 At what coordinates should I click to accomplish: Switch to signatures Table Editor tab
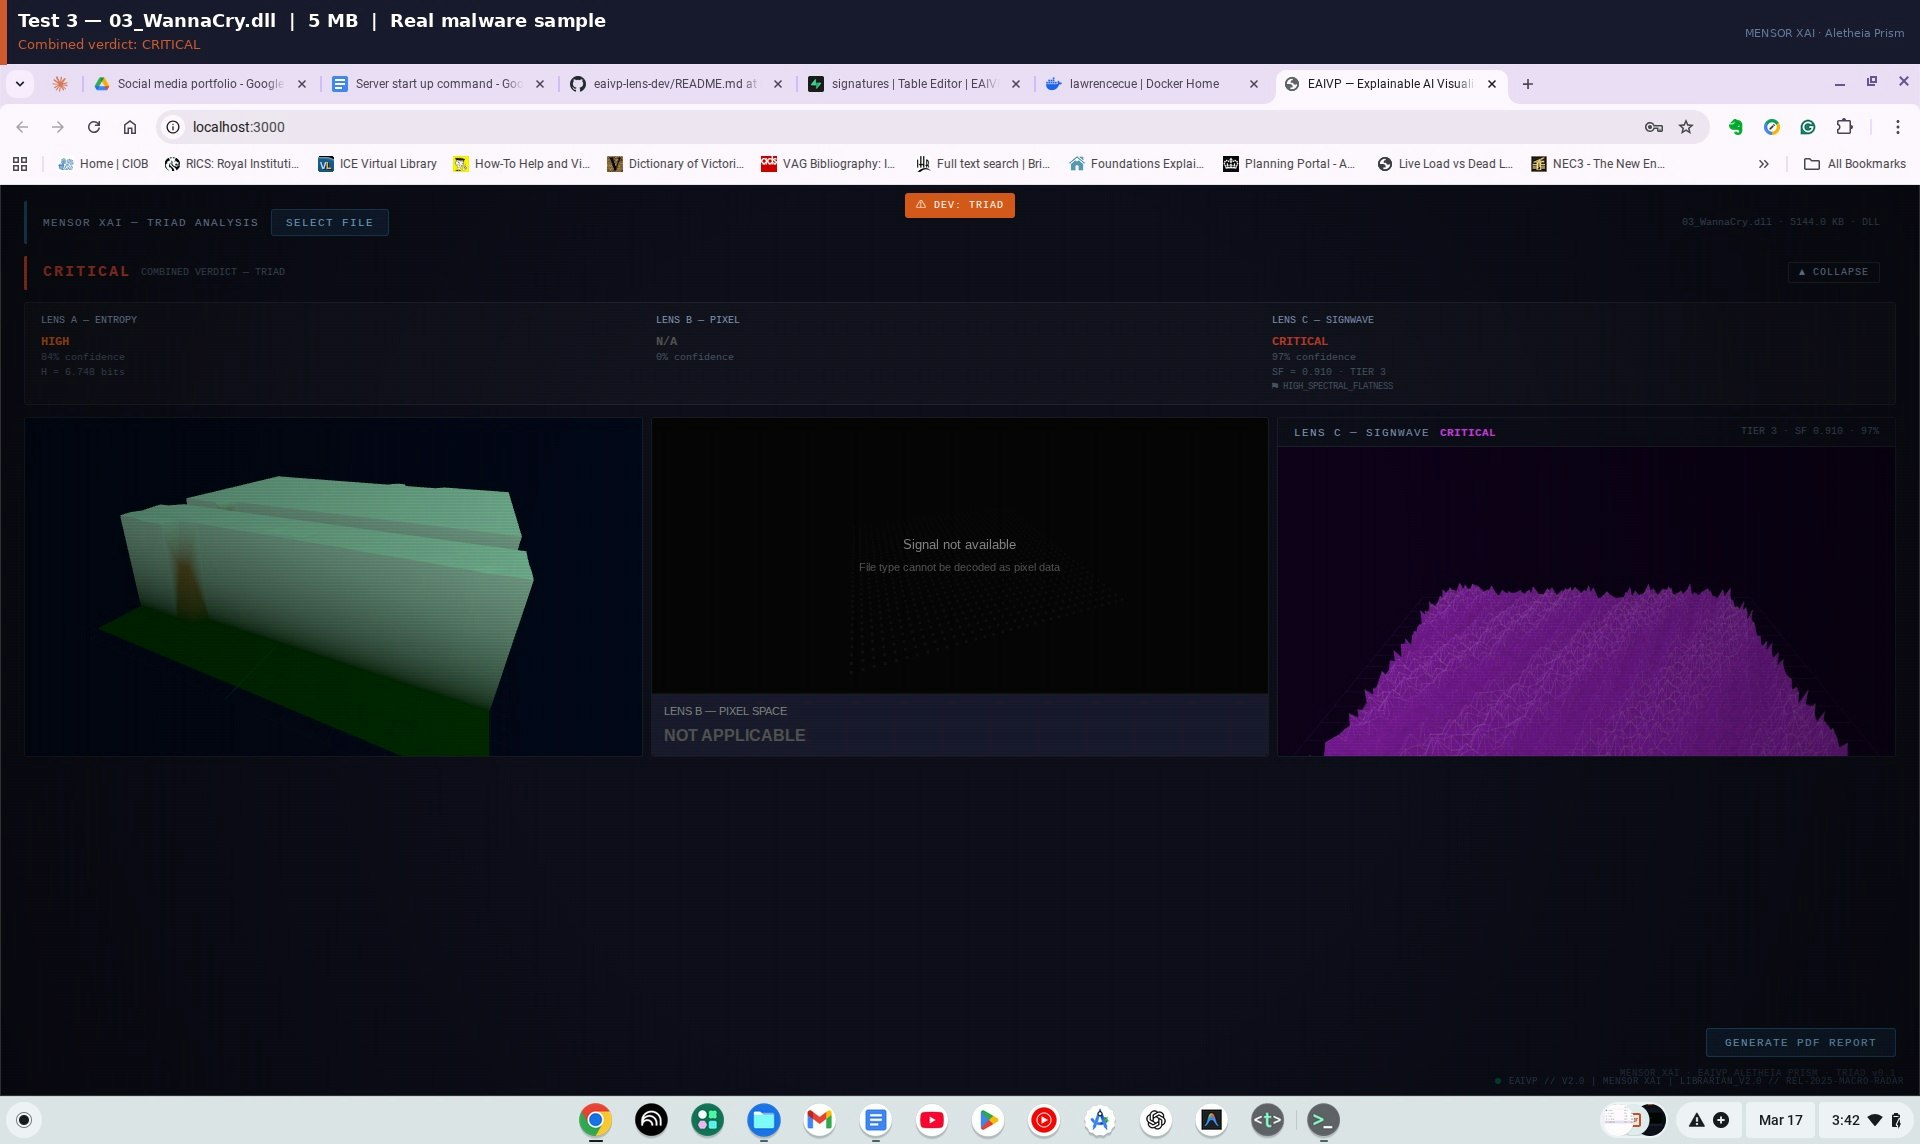click(912, 84)
